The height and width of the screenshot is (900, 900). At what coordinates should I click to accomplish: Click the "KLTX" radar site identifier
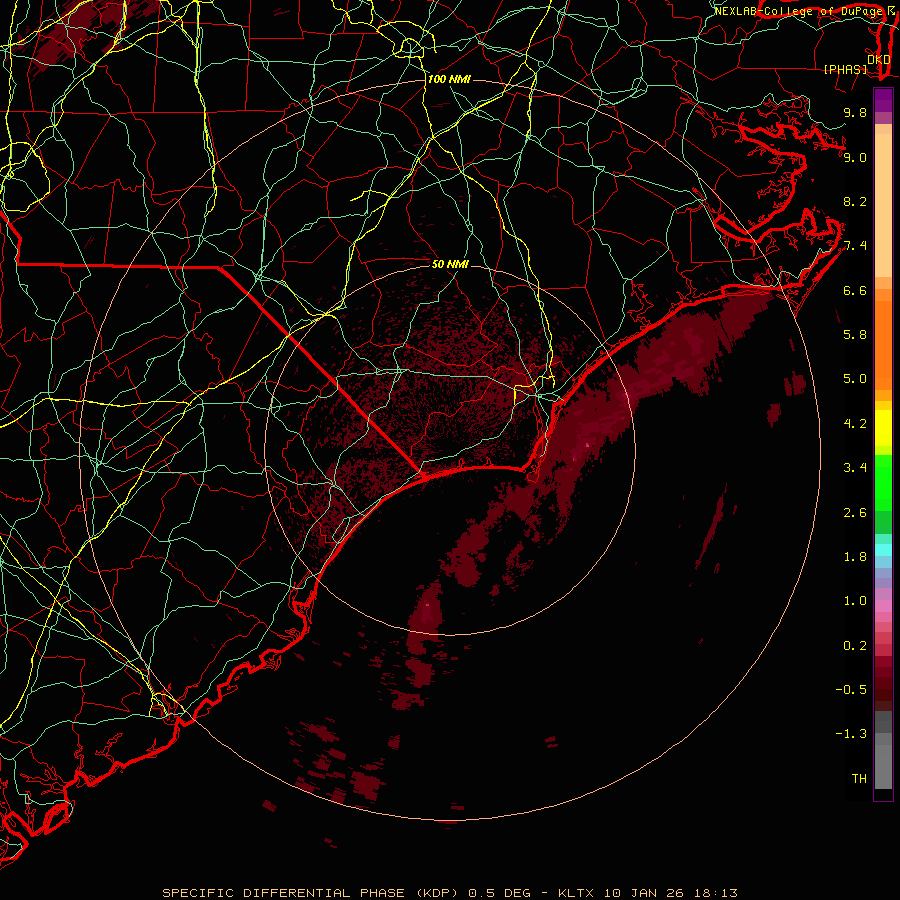pos(577,893)
